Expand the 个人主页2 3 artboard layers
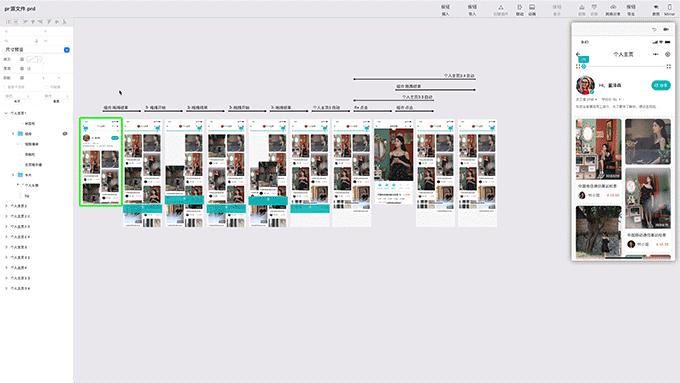Image resolution: width=680 pixels, height=383 pixels. point(6,226)
